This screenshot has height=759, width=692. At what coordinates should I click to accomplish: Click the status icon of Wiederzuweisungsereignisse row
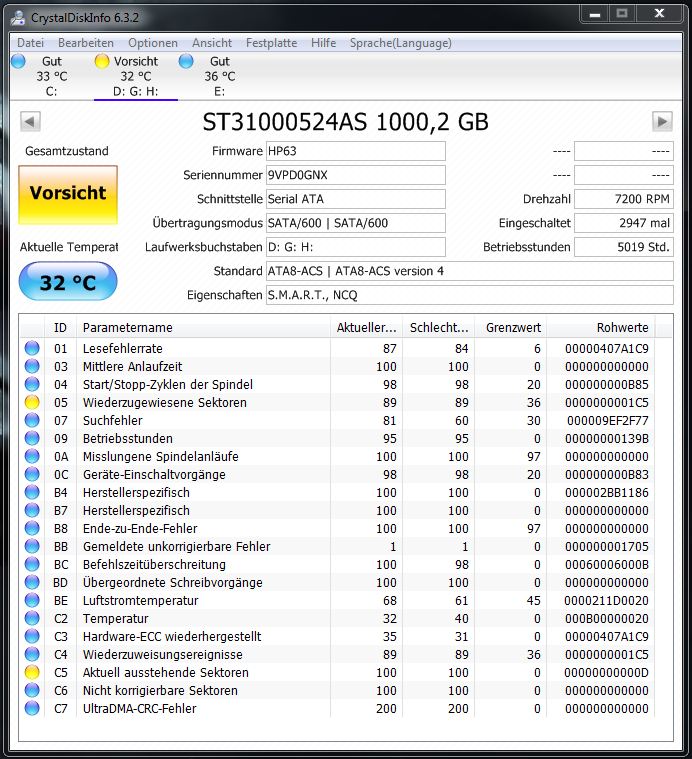pos(32,654)
